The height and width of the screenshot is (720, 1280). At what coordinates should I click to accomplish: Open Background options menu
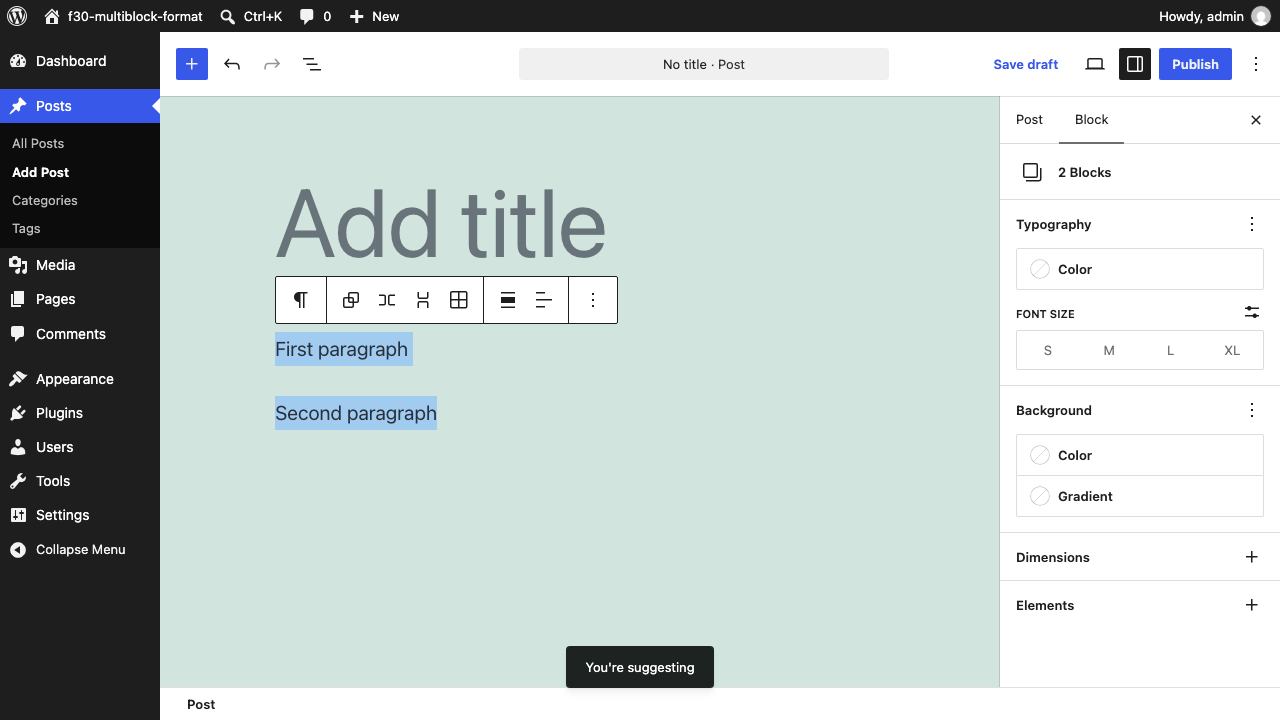[x=1252, y=410]
